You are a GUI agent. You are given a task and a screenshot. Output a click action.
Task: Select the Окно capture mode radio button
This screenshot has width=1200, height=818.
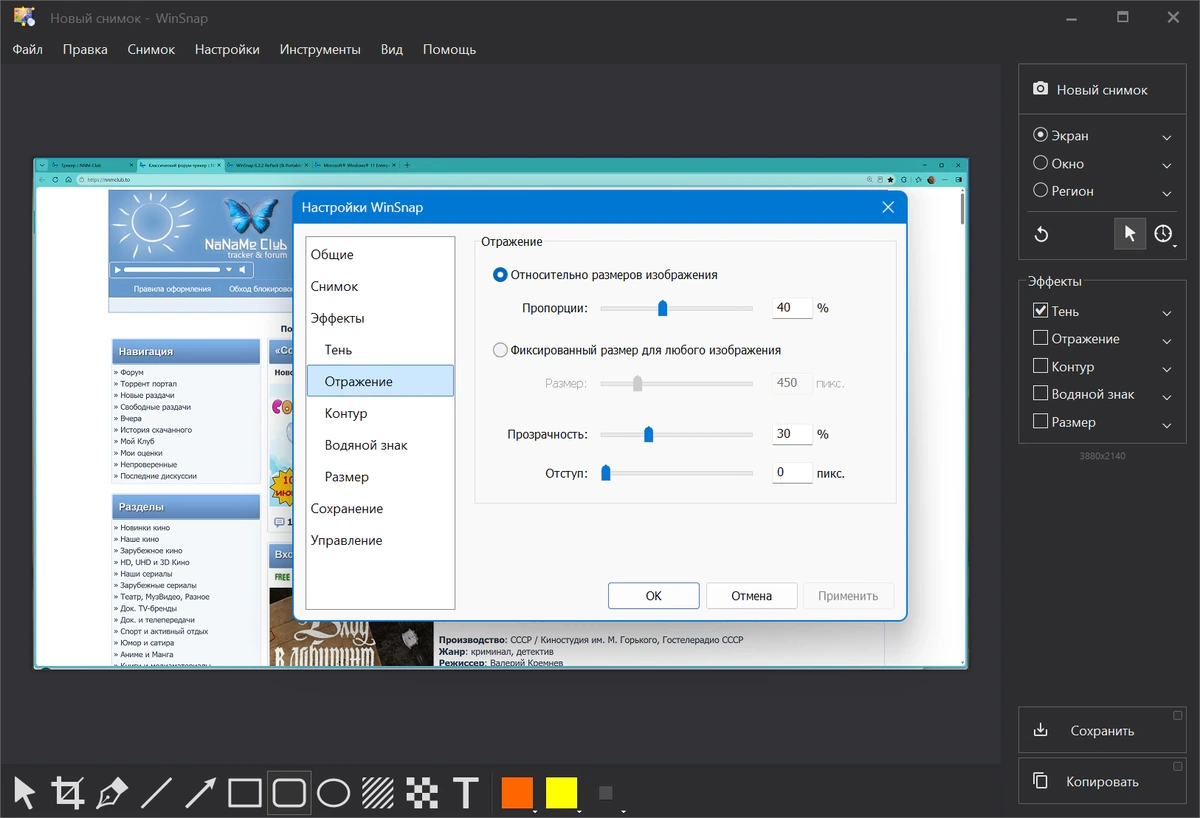1041,163
